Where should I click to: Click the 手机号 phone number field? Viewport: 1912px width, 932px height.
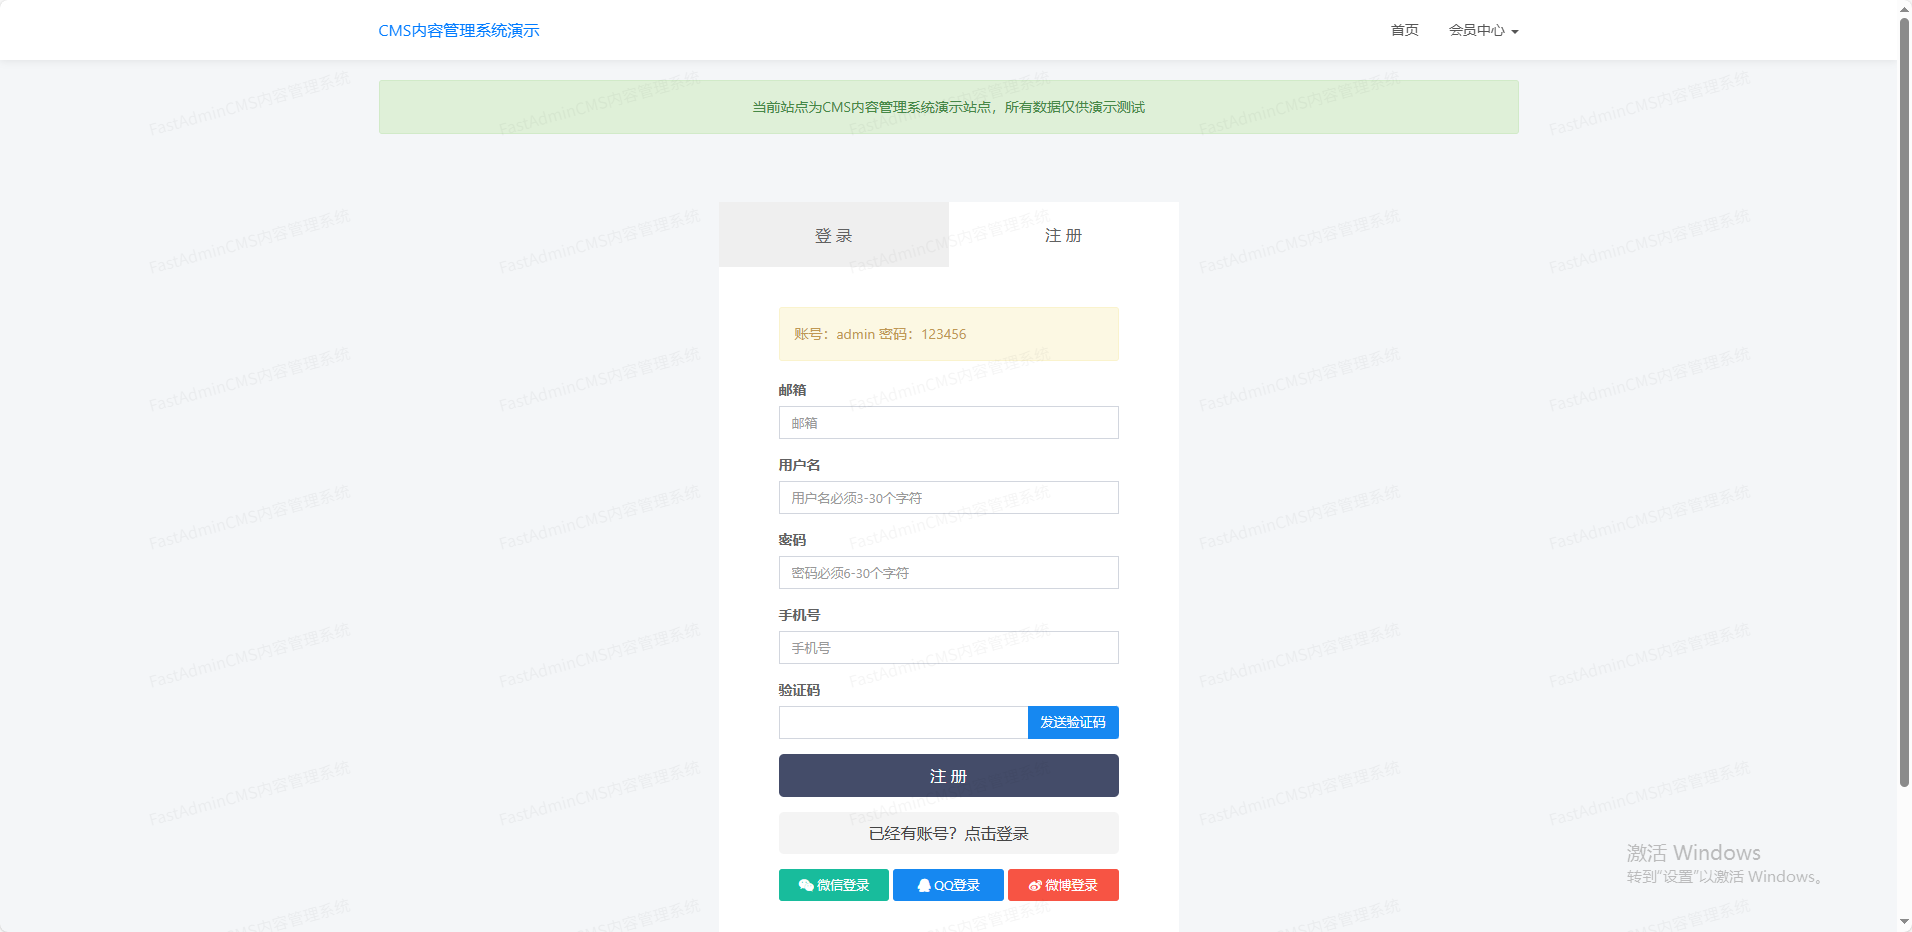coord(948,648)
